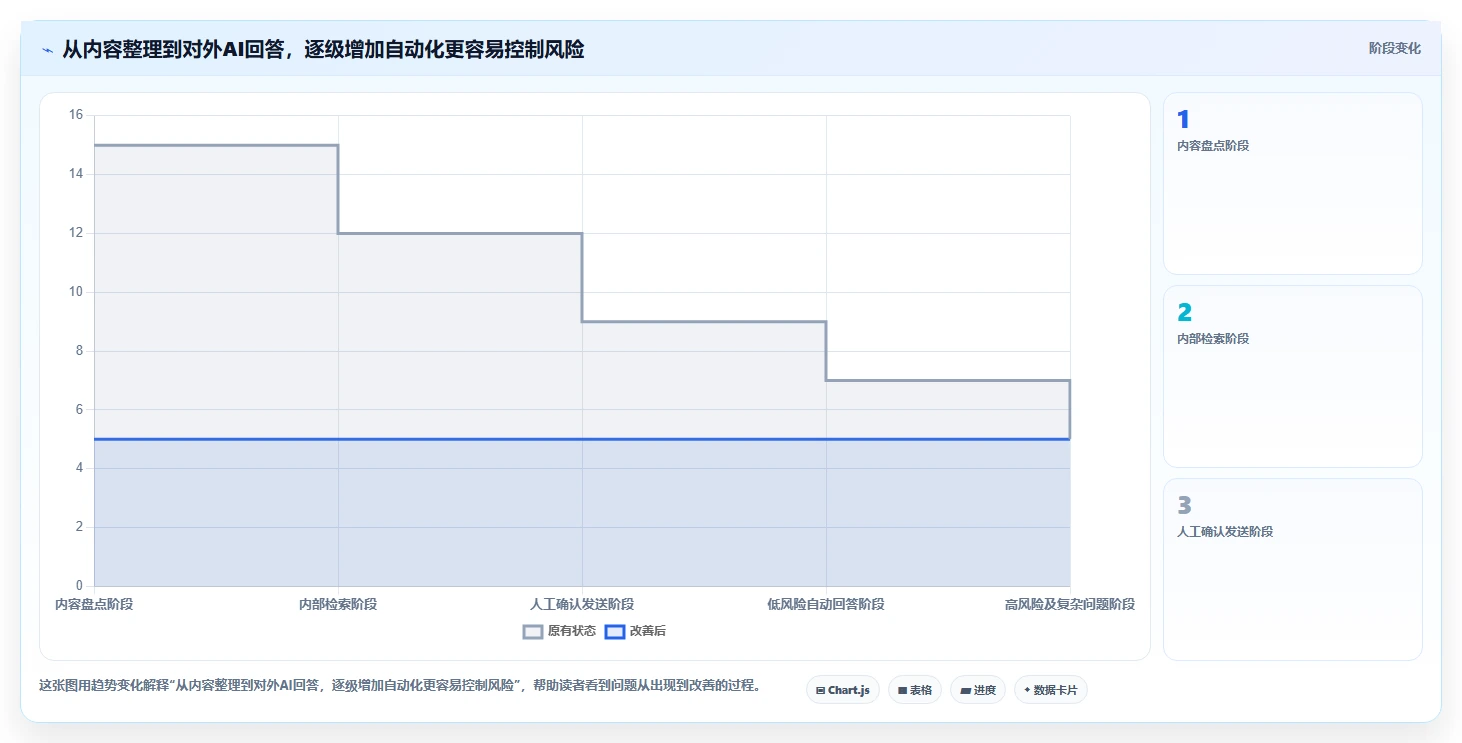Click the gray 原有状态 legend swatch
Viewport: 1462px width, 743px height.
pos(533,631)
